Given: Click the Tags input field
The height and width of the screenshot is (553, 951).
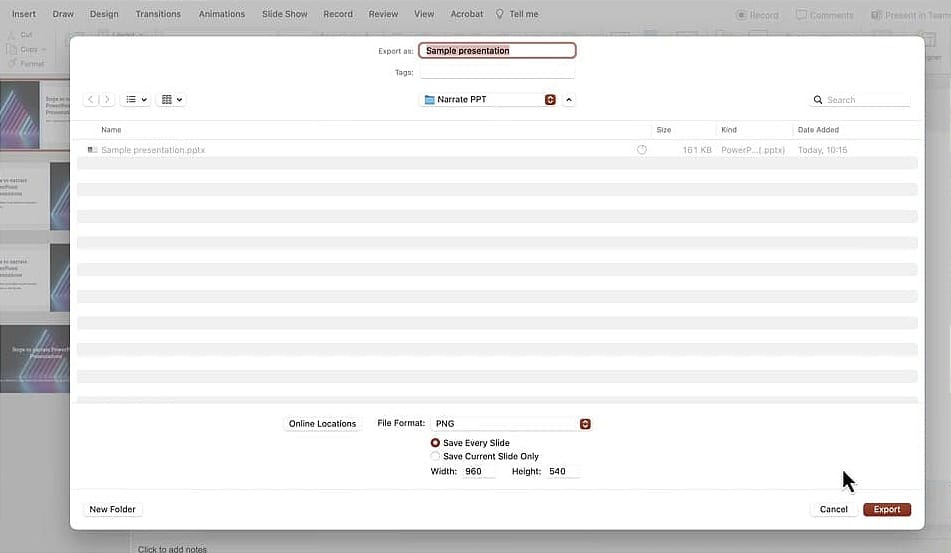Looking at the screenshot, I should 497,72.
